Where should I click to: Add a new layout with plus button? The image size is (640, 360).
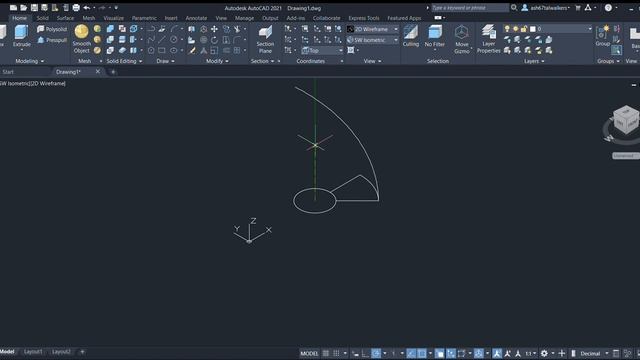click(82, 352)
